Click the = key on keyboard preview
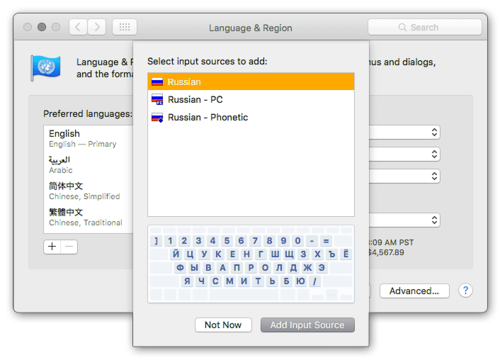Viewport: 500px width, 360px height. point(326,240)
